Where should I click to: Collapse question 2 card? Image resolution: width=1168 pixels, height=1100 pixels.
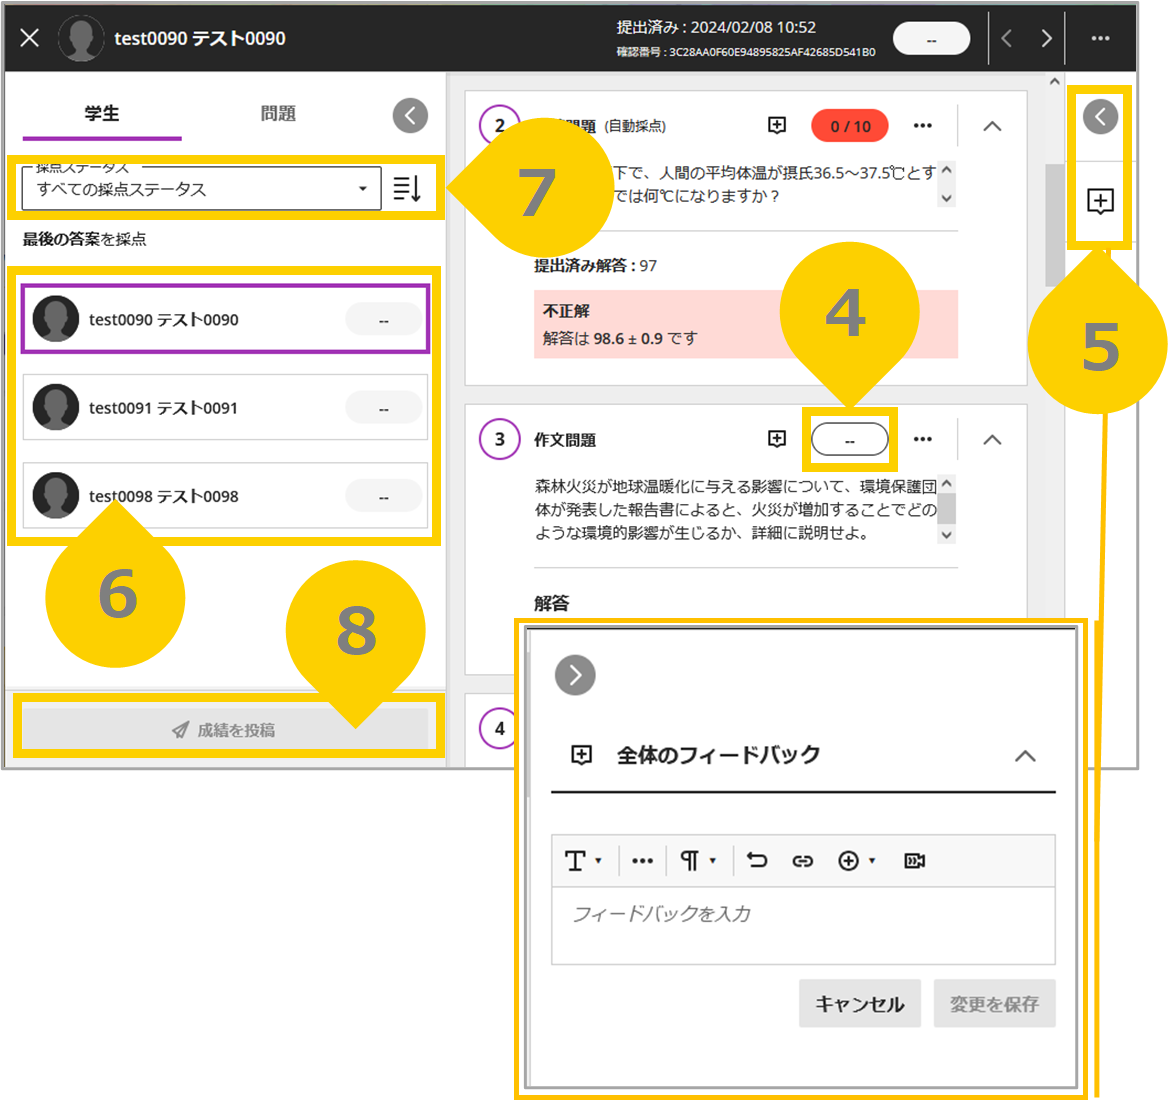coord(992,126)
